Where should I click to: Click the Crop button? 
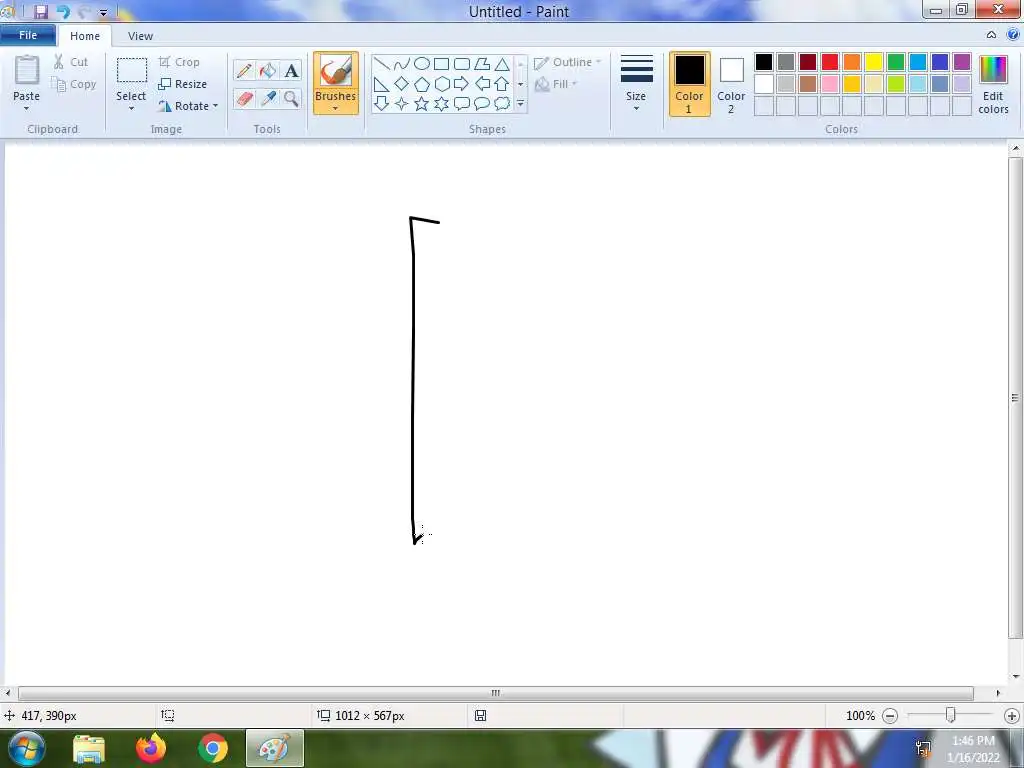(179, 62)
